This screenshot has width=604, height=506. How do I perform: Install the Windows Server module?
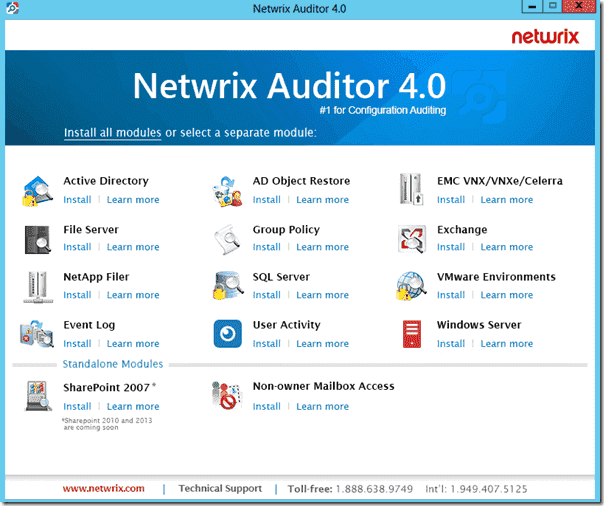(x=451, y=343)
